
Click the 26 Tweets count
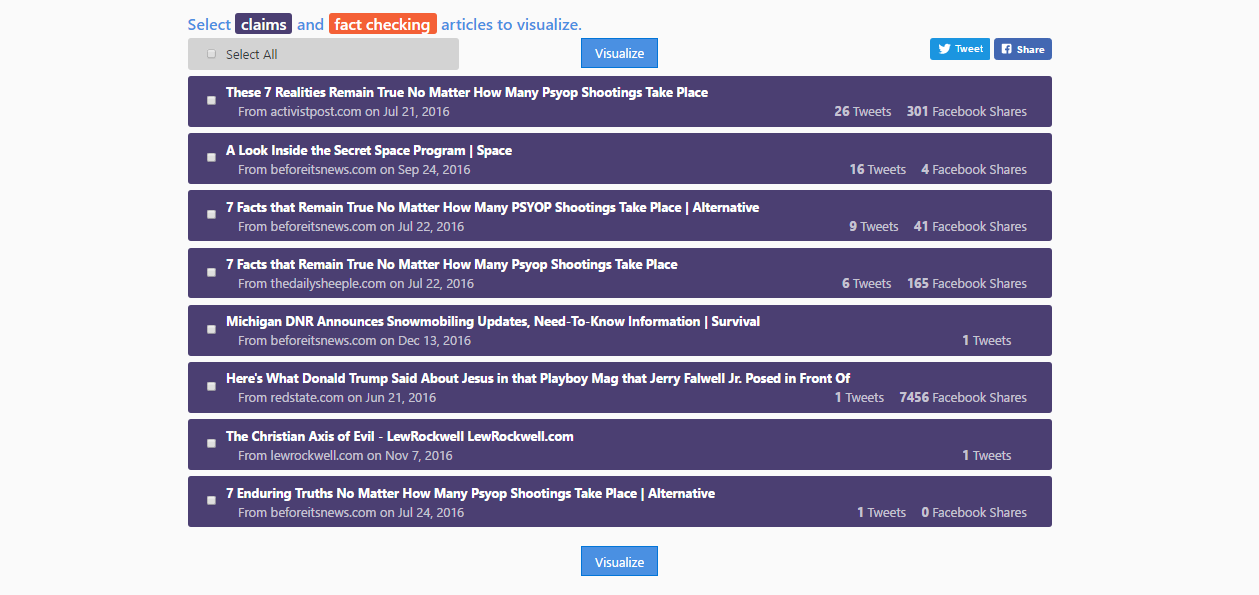coord(862,111)
